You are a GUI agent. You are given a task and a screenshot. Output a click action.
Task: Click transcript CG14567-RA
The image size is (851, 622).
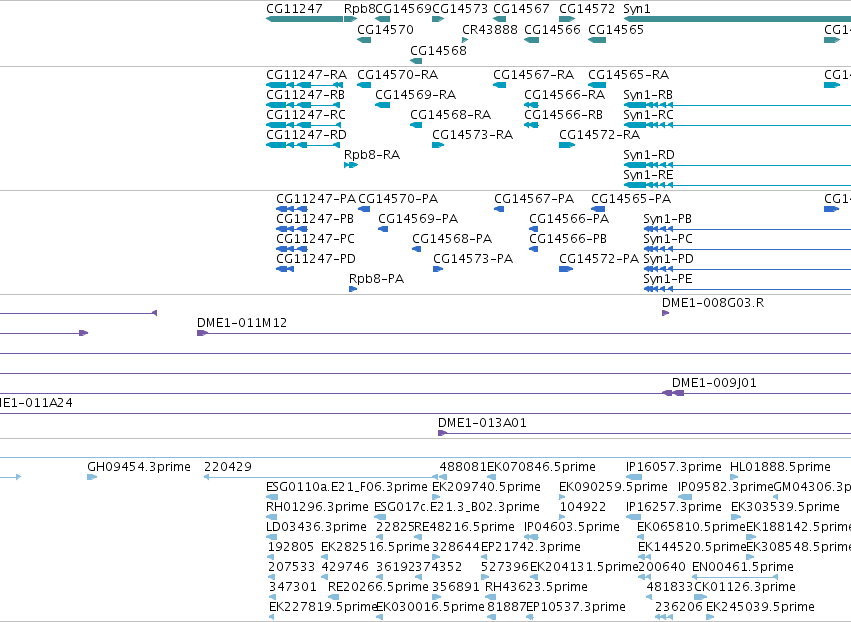click(x=534, y=74)
